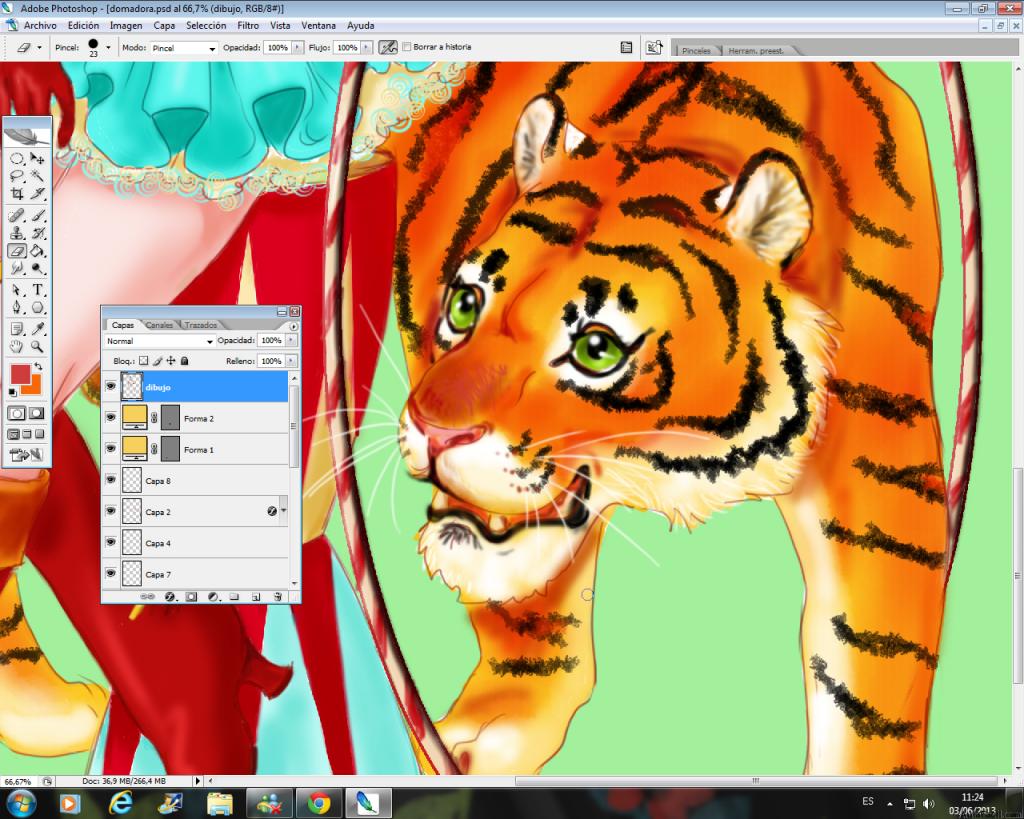
Task: Switch to the Canales tab
Action: (159, 325)
